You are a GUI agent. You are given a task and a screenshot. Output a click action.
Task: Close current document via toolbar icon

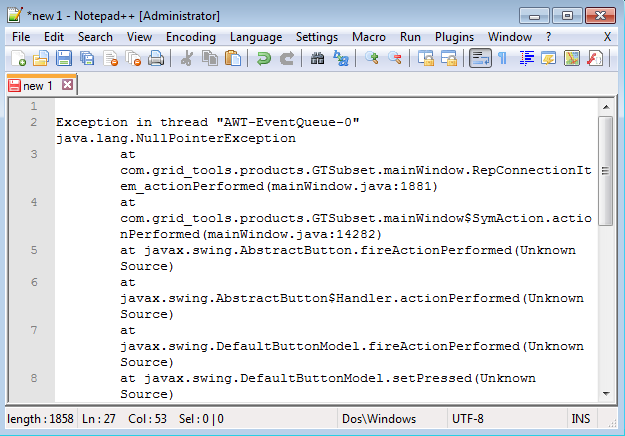coord(110,59)
